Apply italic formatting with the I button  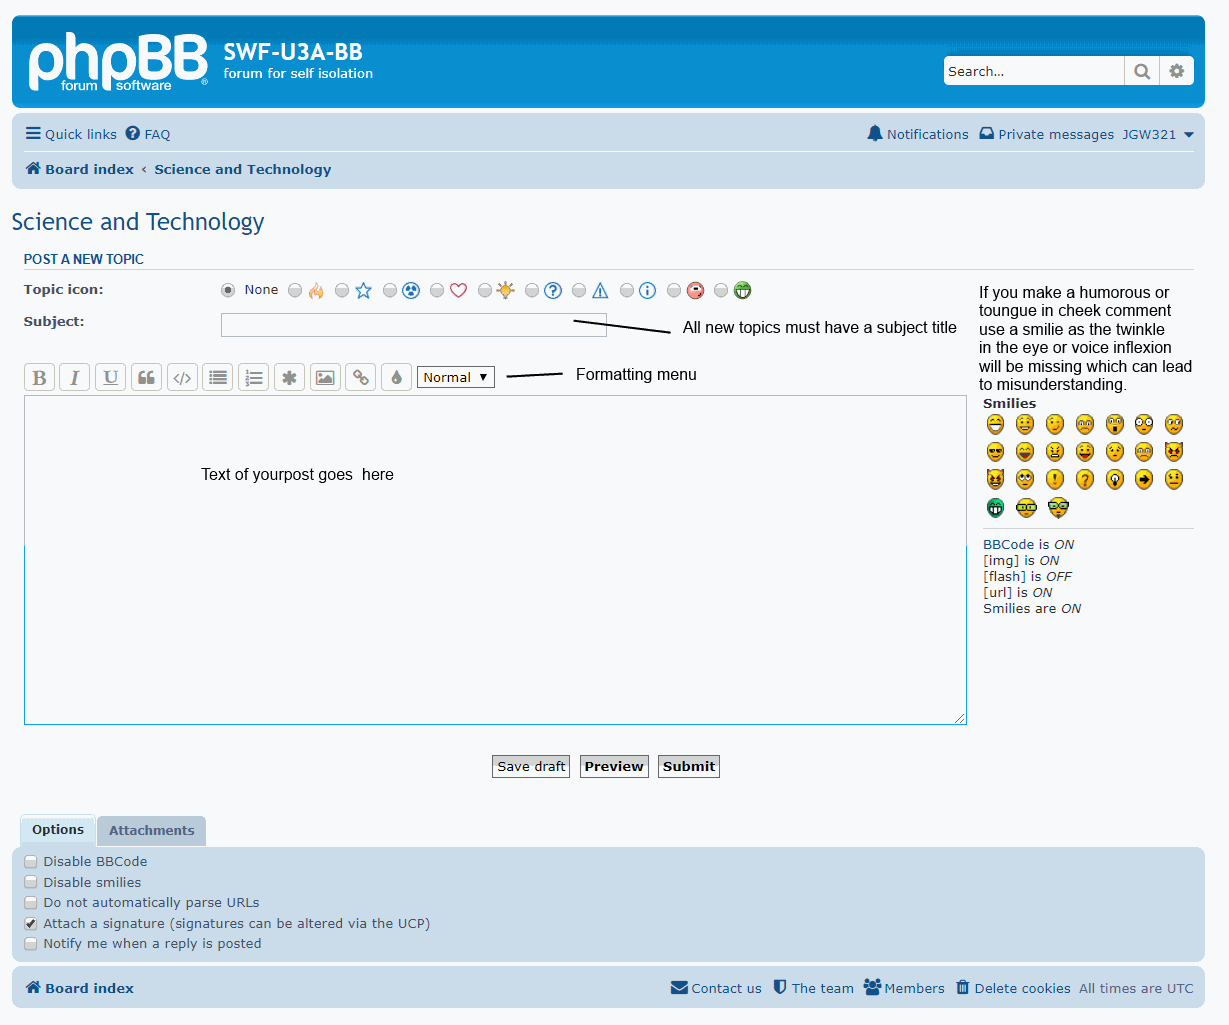tap(75, 377)
